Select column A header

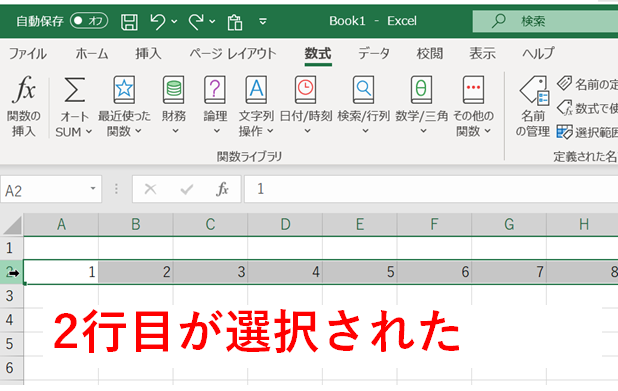pos(61,225)
